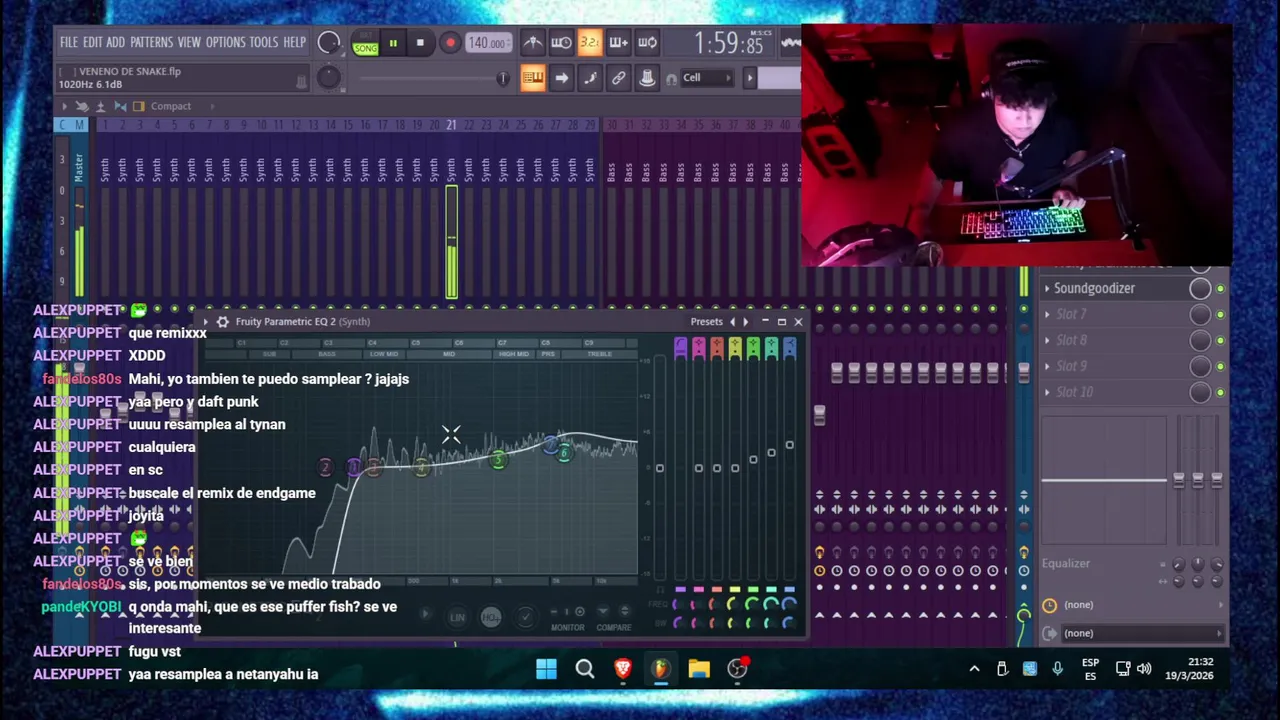Viewport: 1280px width, 720px height.
Task: Click the Presets label in EQ window
Action: coord(706,322)
